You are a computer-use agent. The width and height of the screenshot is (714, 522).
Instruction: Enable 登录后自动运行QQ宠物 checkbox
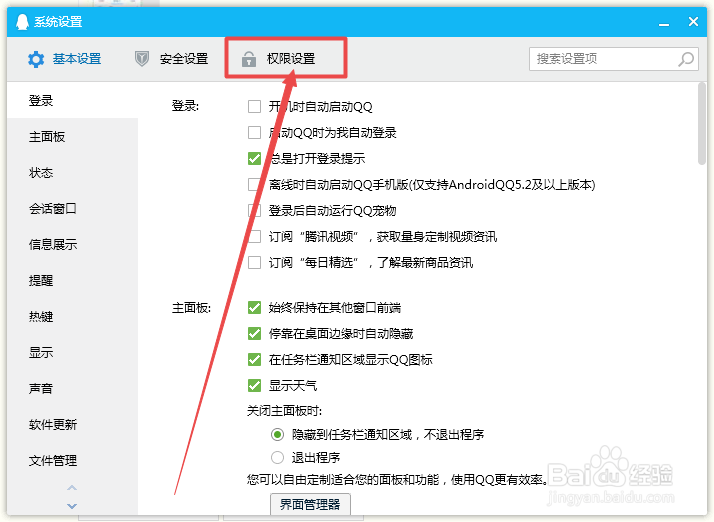255,210
